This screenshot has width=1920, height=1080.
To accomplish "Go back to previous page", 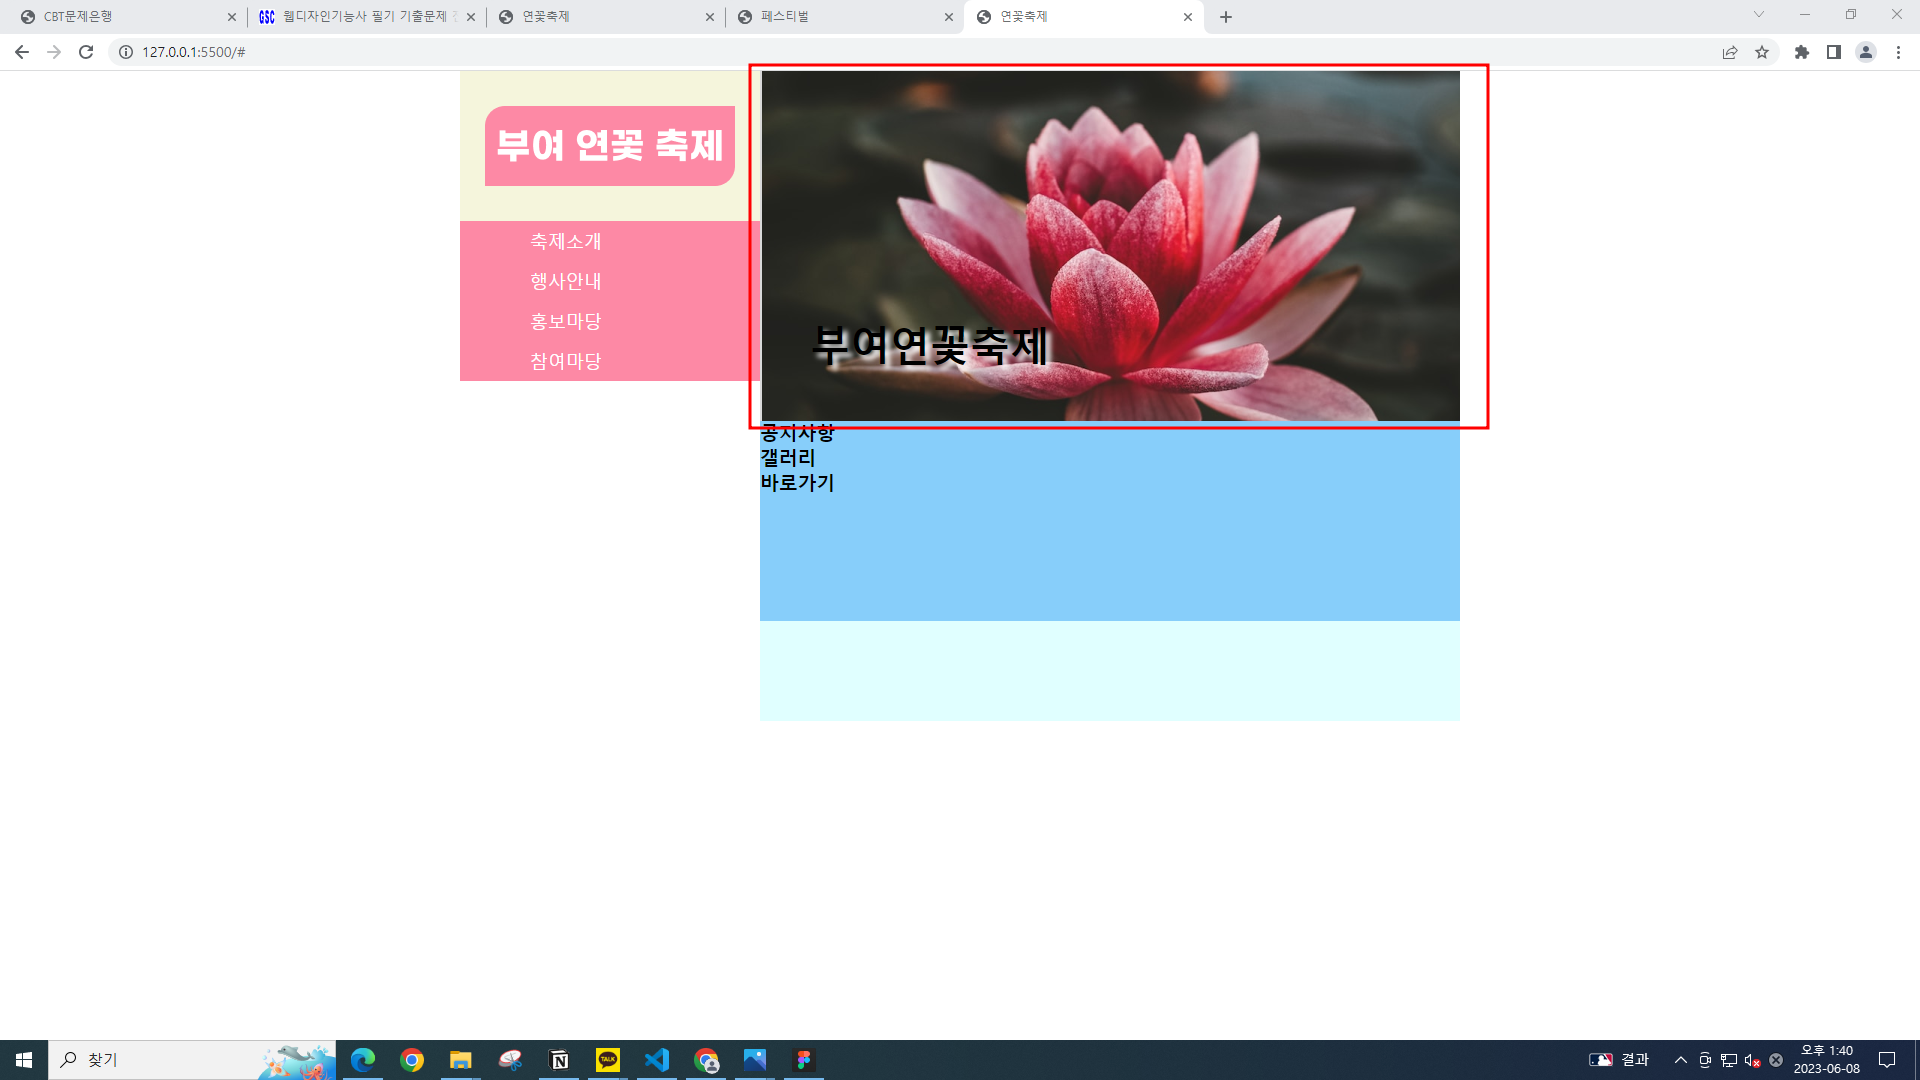I will (x=22, y=52).
